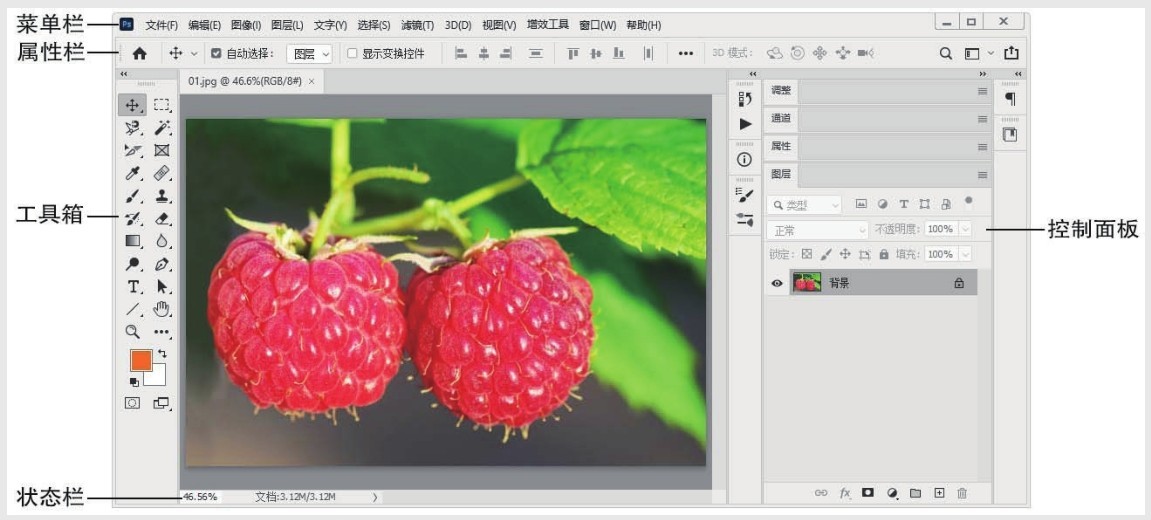Open the Move tool preset picker arrow
The image size is (1151, 520).
(x=195, y=53)
